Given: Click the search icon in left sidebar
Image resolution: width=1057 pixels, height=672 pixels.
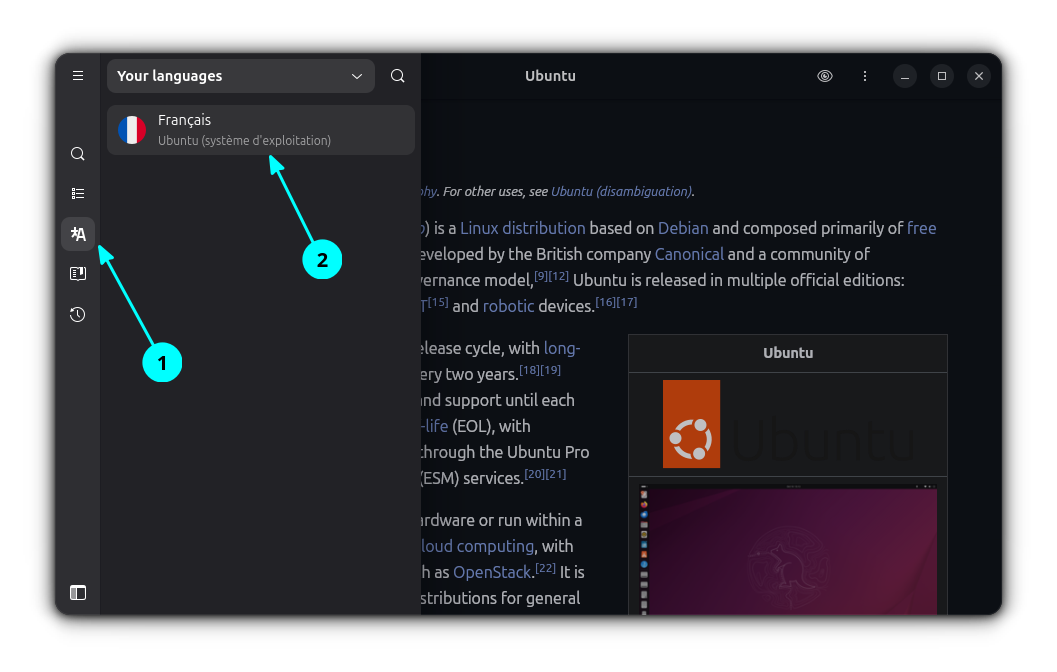Looking at the screenshot, I should [x=78, y=154].
